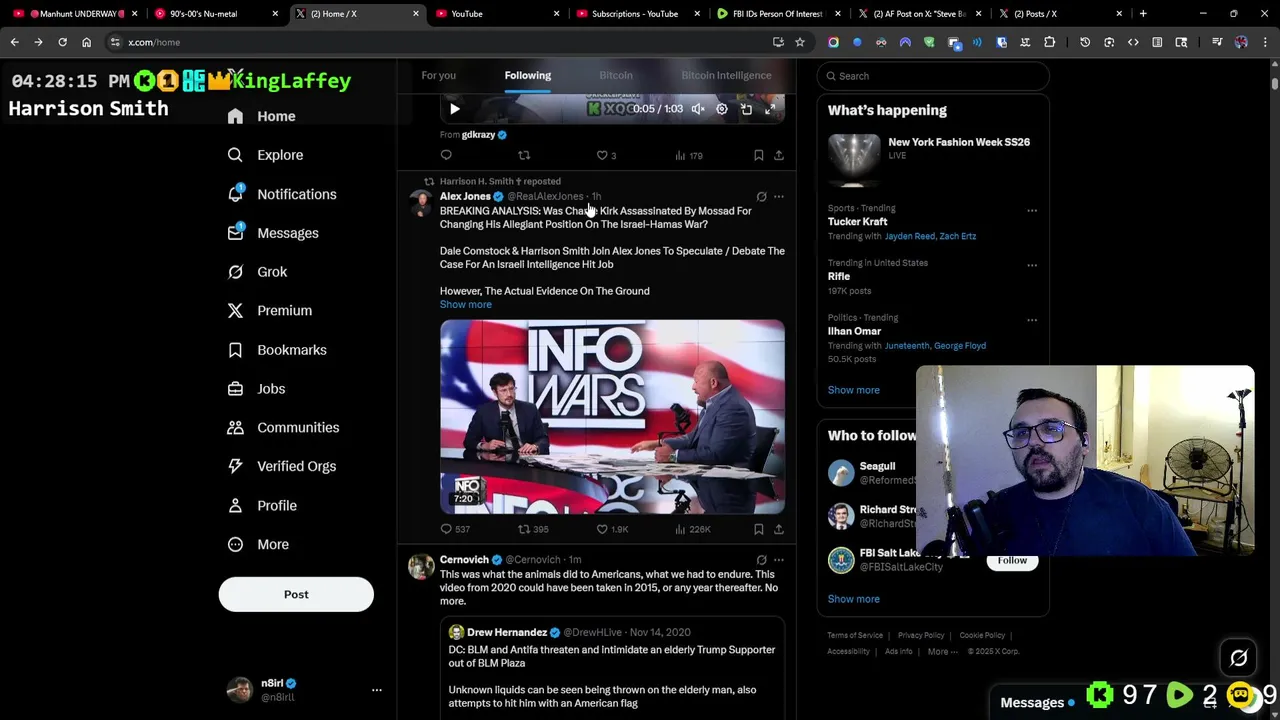The image size is (1280, 720).
Task: Click the X search field
Action: 933,76
